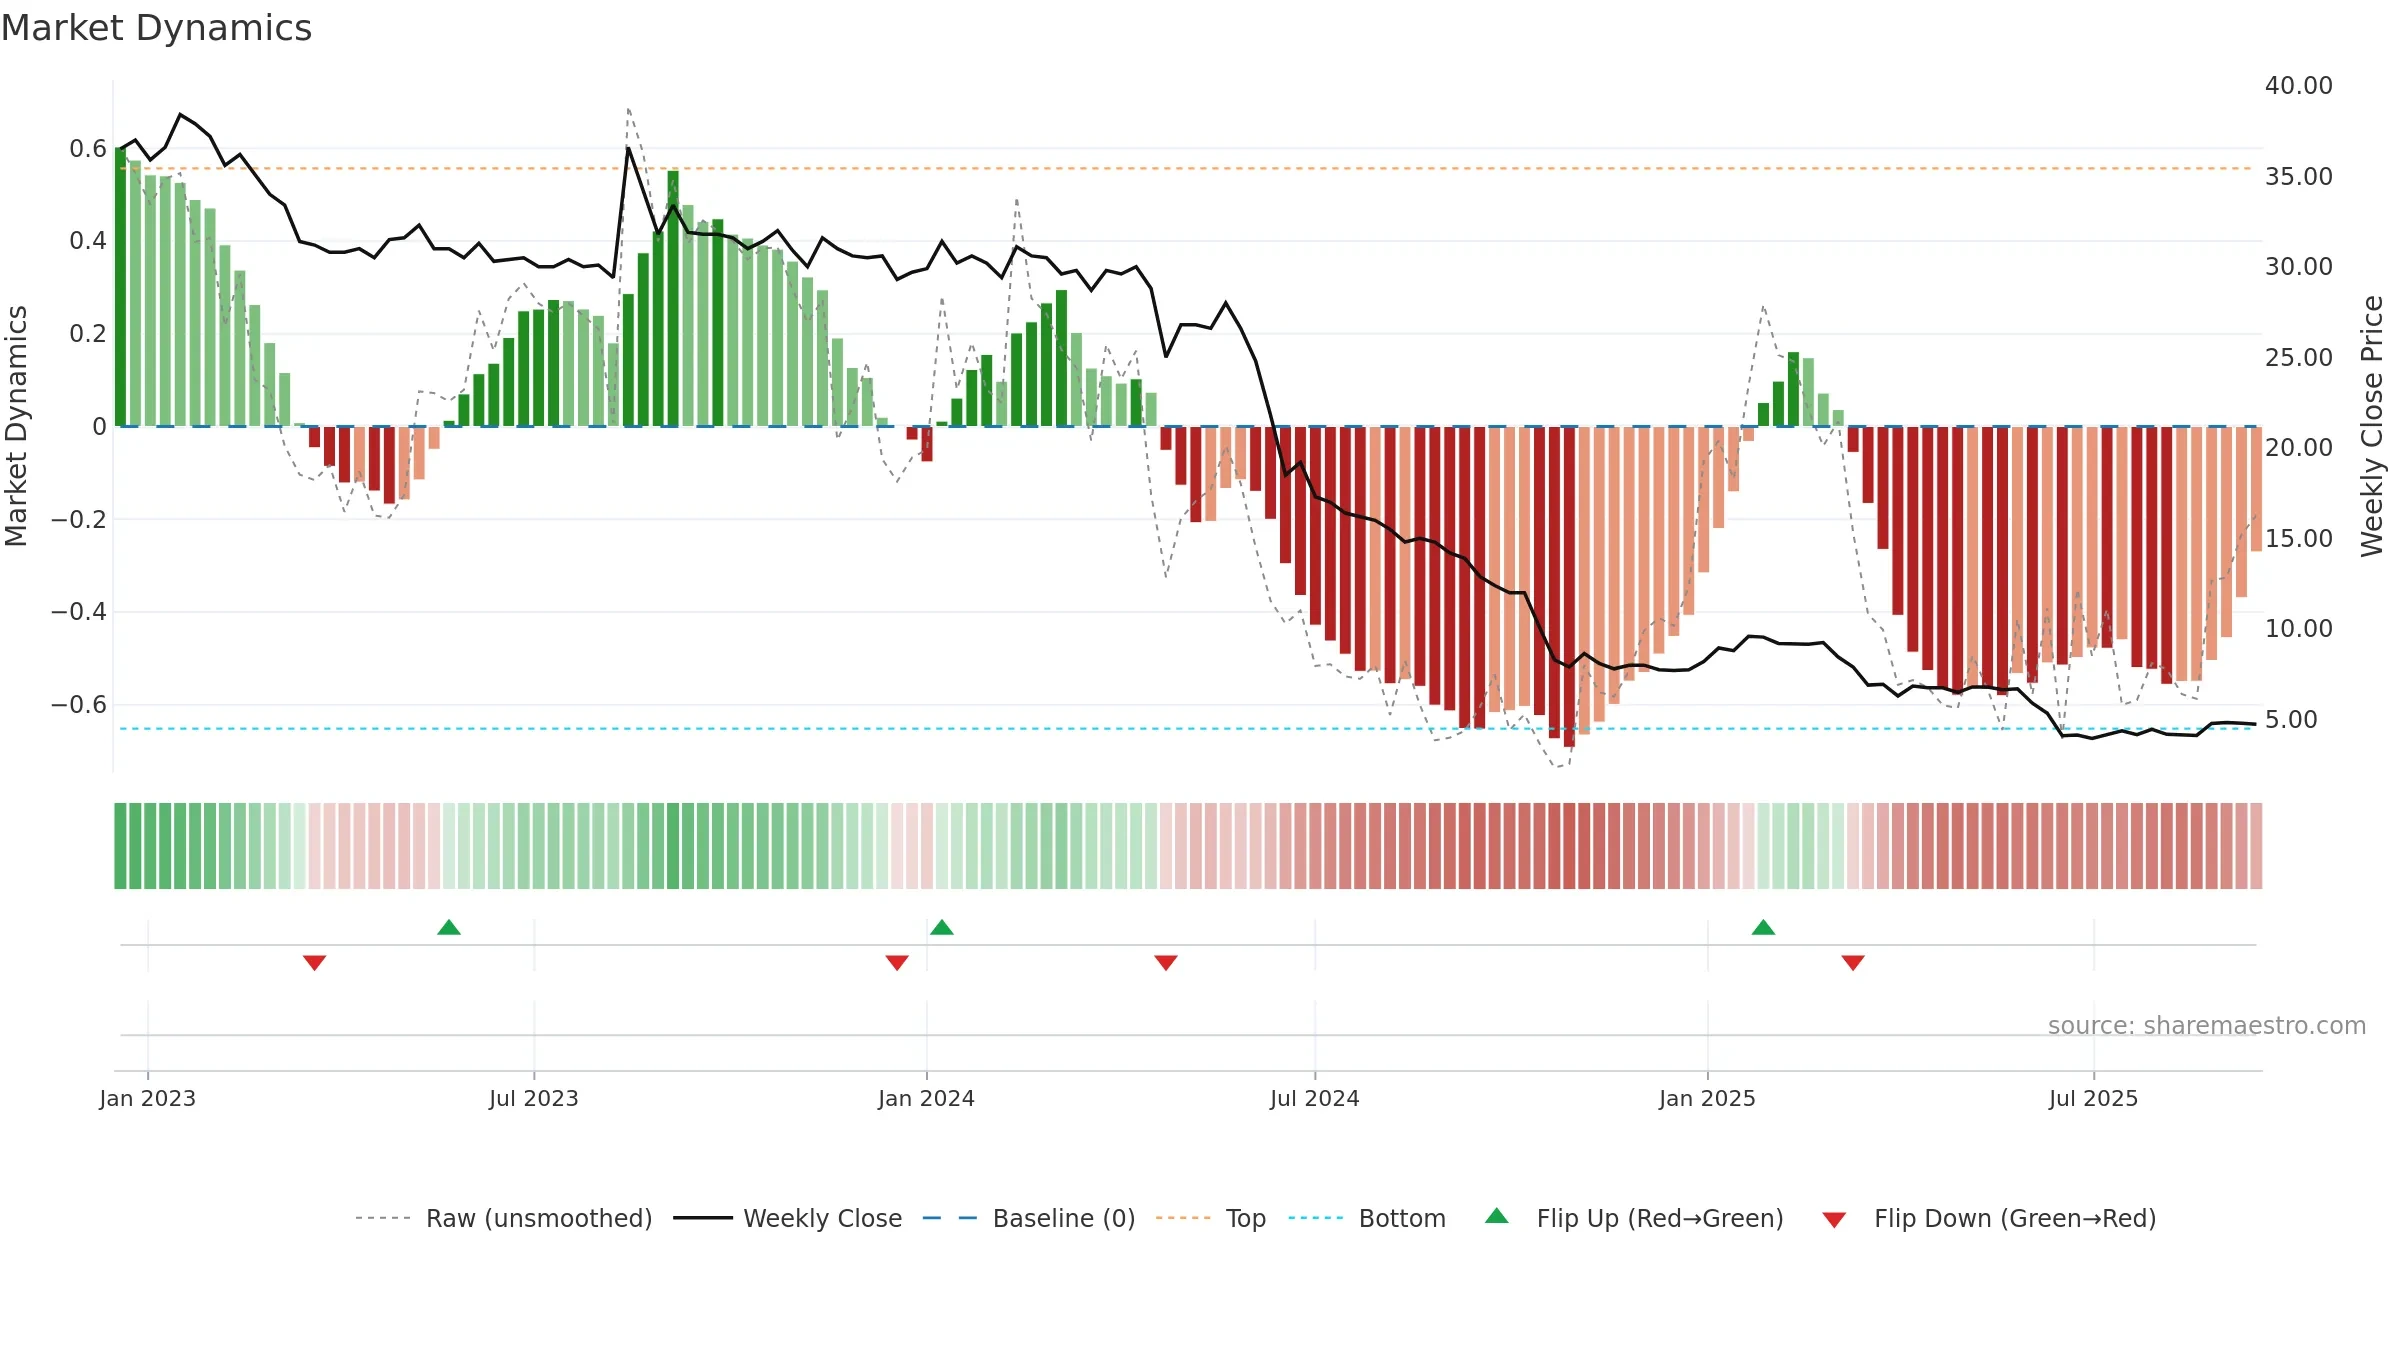Toggle the Flip Up (Red→Green) legend entry

click(1634, 1218)
